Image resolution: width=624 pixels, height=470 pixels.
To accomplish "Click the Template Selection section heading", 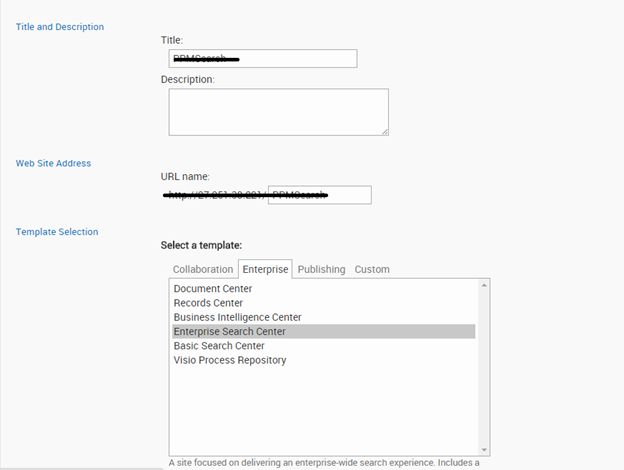I will (x=56, y=232).
